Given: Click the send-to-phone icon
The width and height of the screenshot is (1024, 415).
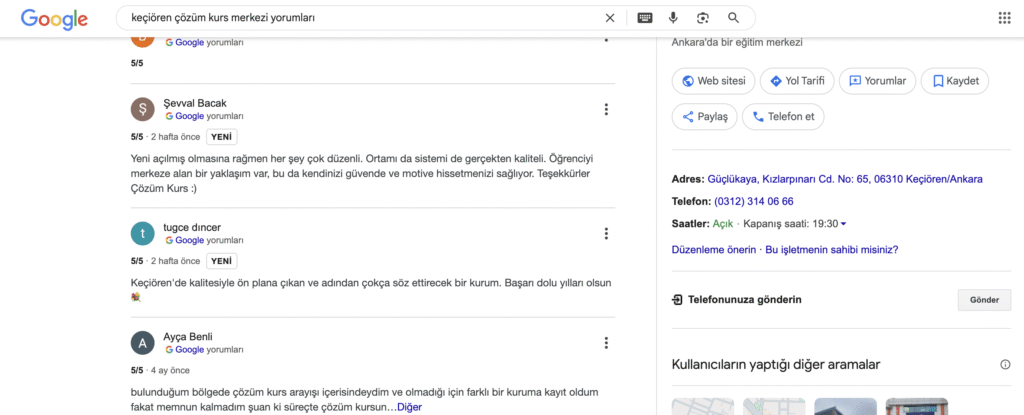Looking at the screenshot, I should click(x=677, y=300).
